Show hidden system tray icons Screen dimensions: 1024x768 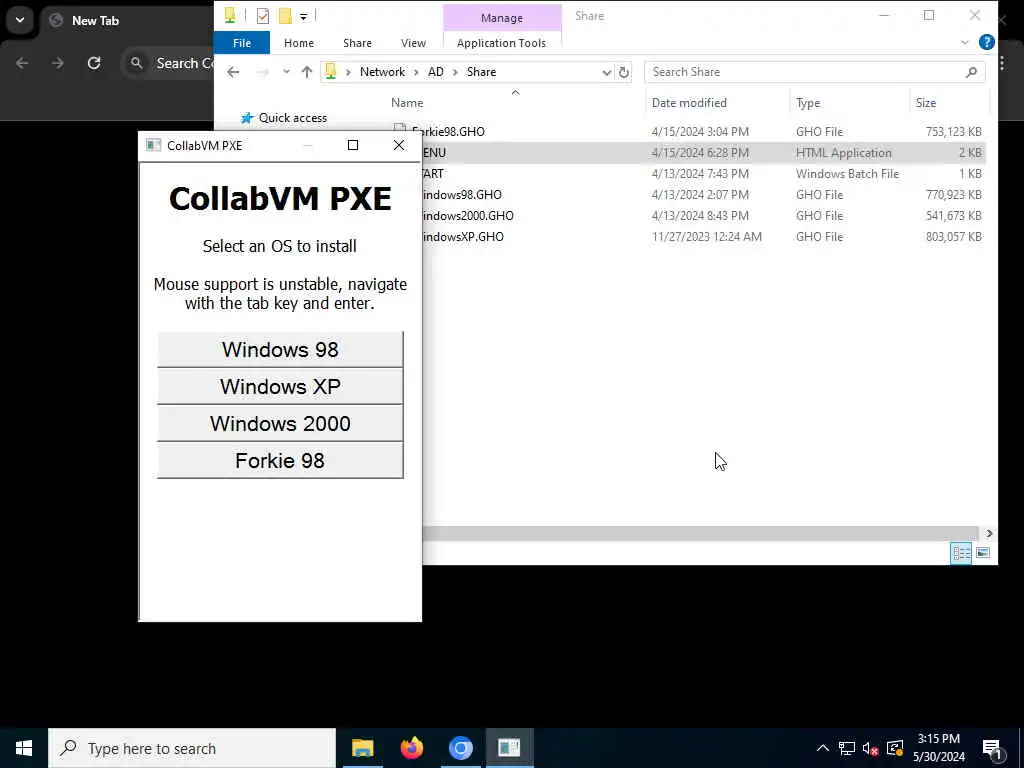[x=823, y=748]
